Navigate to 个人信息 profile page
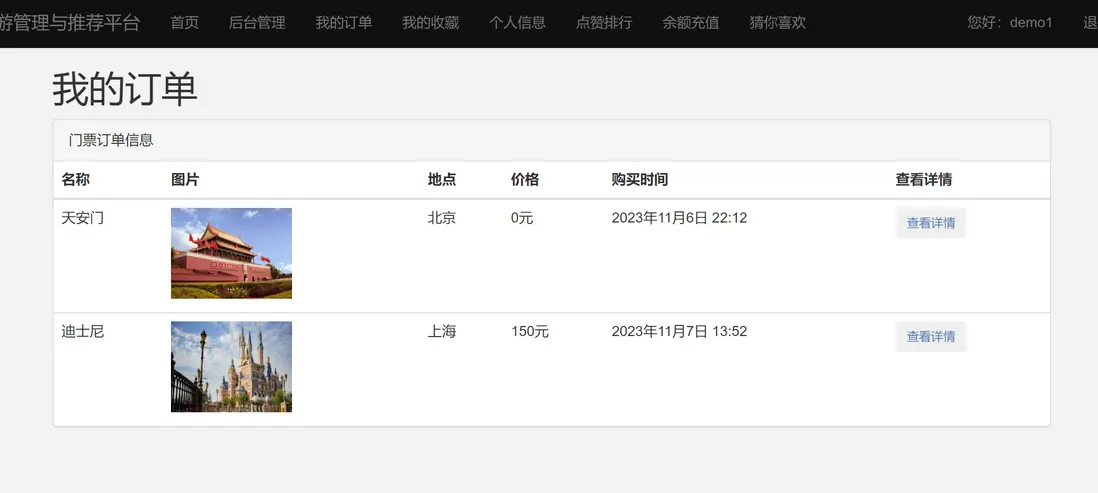This screenshot has width=1098, height=493. point(518,23)
